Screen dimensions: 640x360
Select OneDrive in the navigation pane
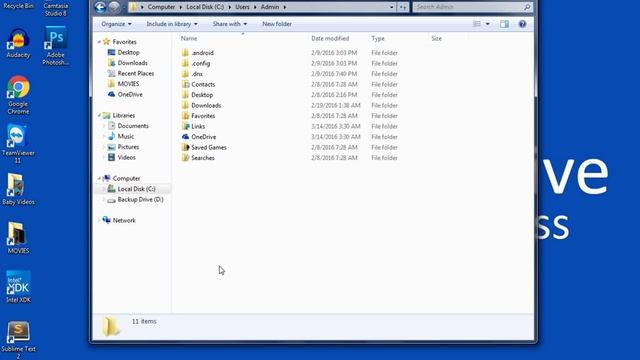click(130, 94)
